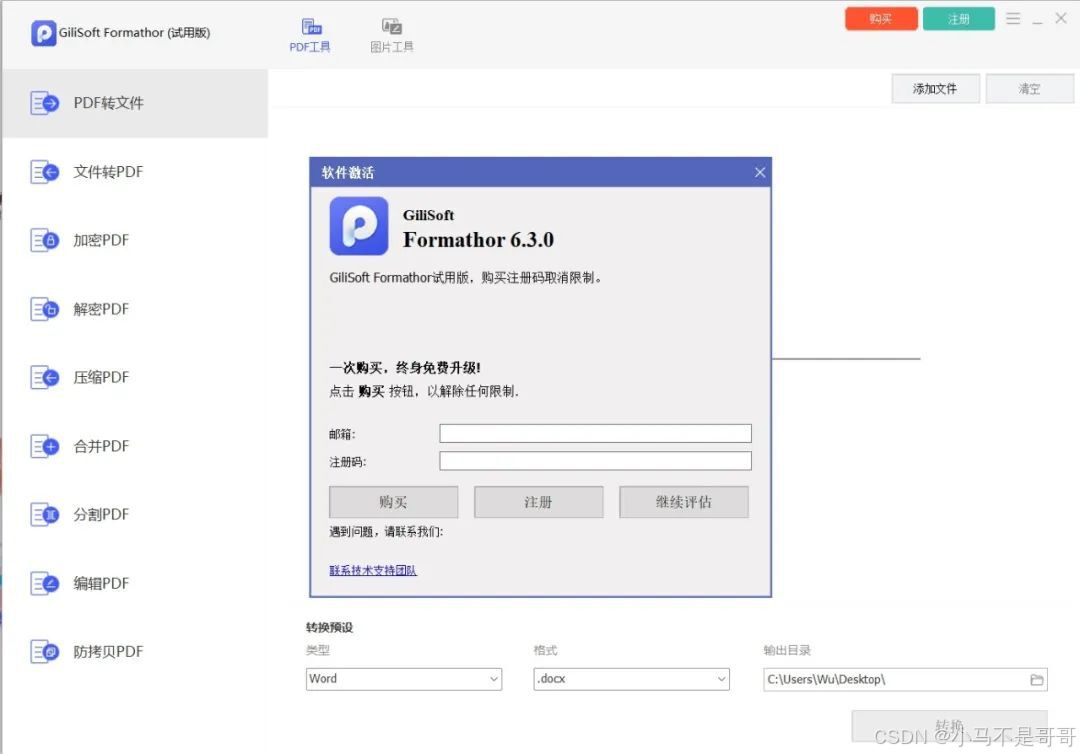The width and height of the screenshot is (1080, 754).
Task: Click the GiliSoft Formathor logo icon in title bar
Action: [43, 32]
